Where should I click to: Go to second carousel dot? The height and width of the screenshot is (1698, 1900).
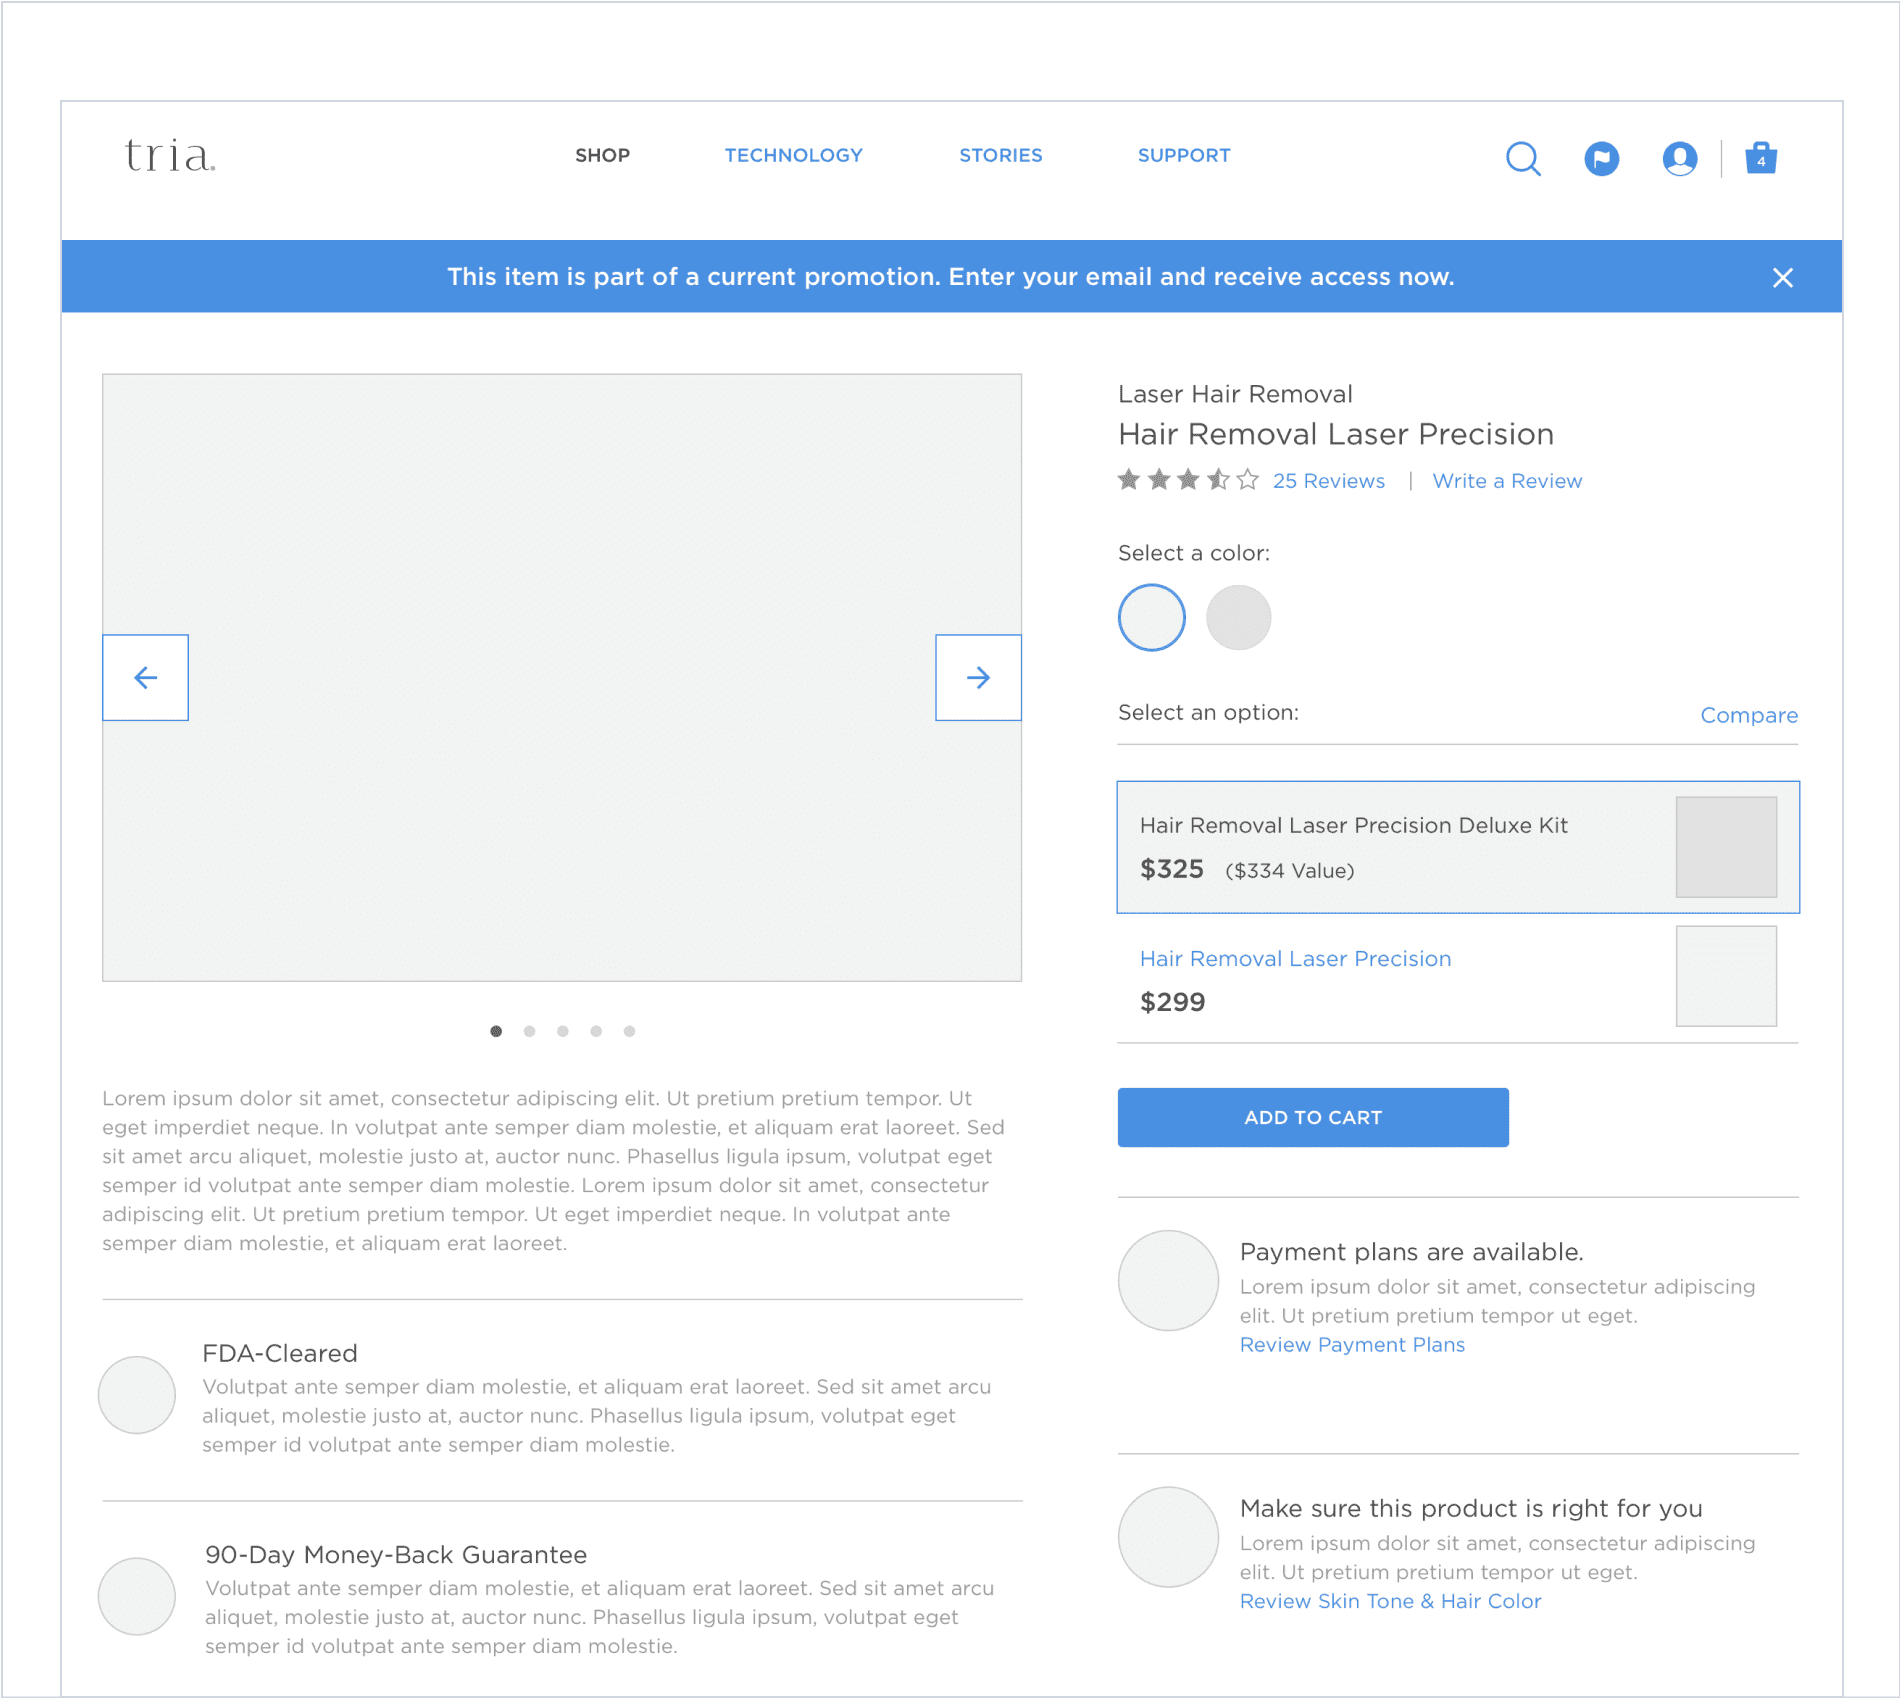pyautogui.click(x=529, y=1031)
